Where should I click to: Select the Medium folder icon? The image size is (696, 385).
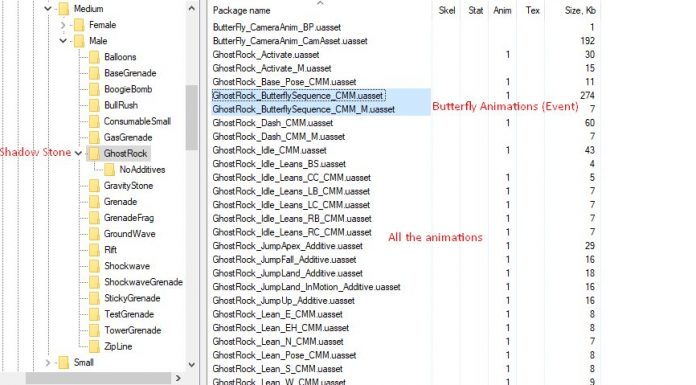pos(64,9)
